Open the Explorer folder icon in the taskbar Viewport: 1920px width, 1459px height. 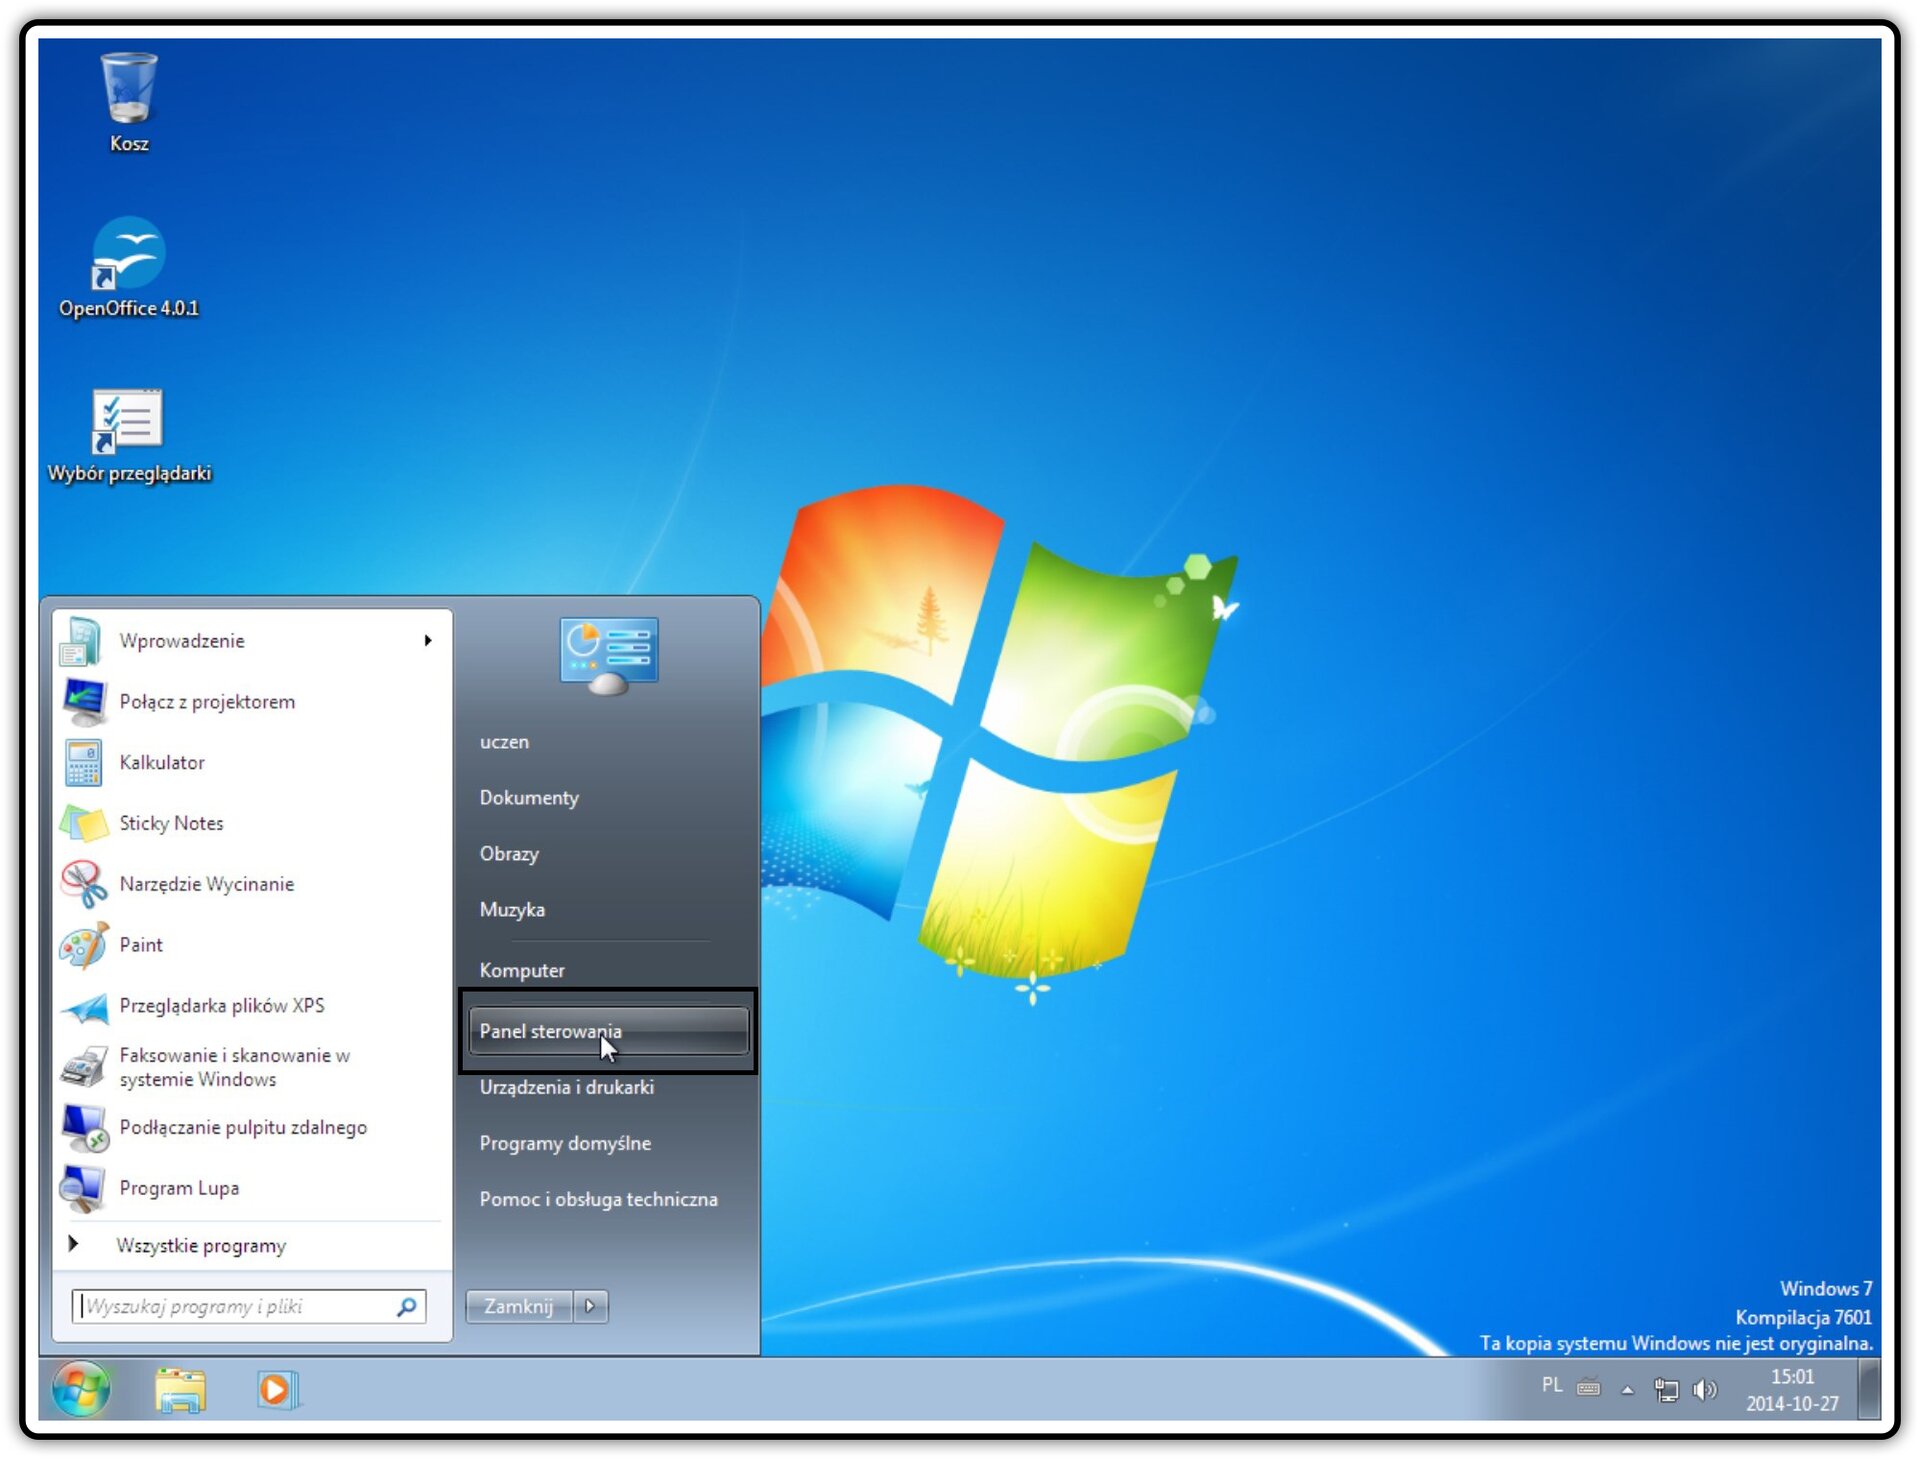pyautogui.click(x=181, y=1389)
